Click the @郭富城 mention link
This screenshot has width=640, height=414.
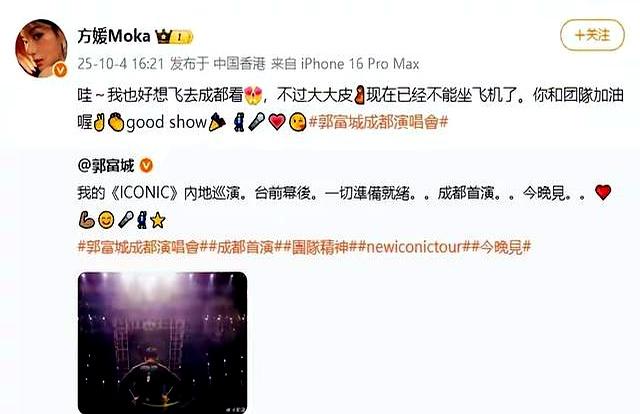(x=106, y=165)
